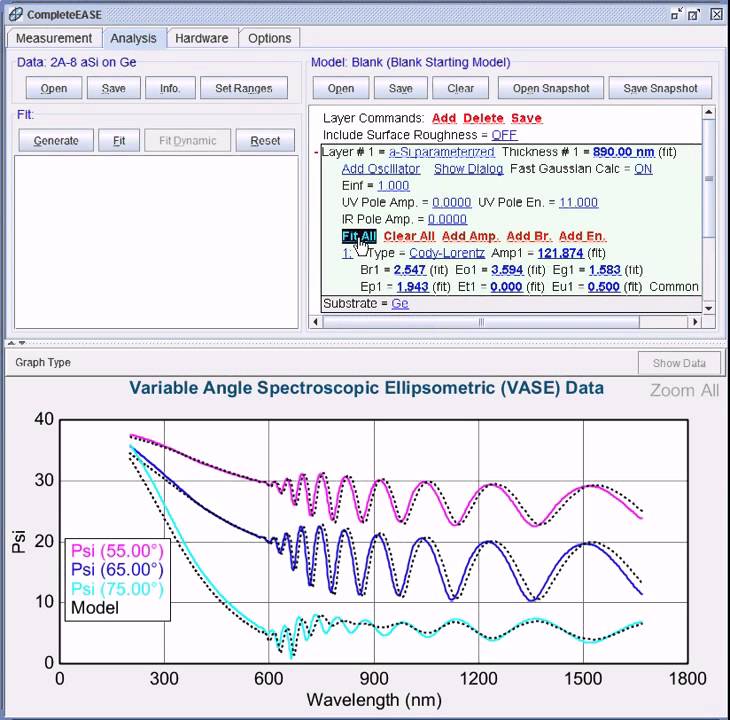Open the Graph Type menu
The width and height of the screenshot is (730, 720).
click(x=43, y=363)
